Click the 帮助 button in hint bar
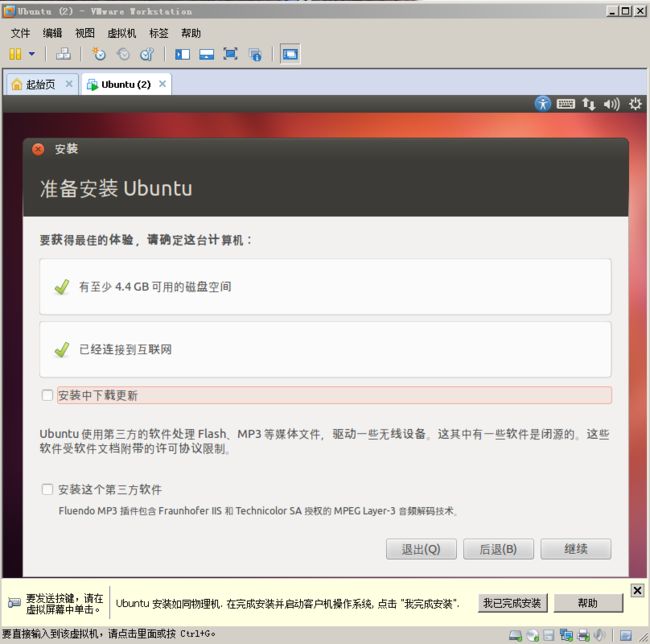This screenshot has height=644, width=650. [x=588, y=603]
